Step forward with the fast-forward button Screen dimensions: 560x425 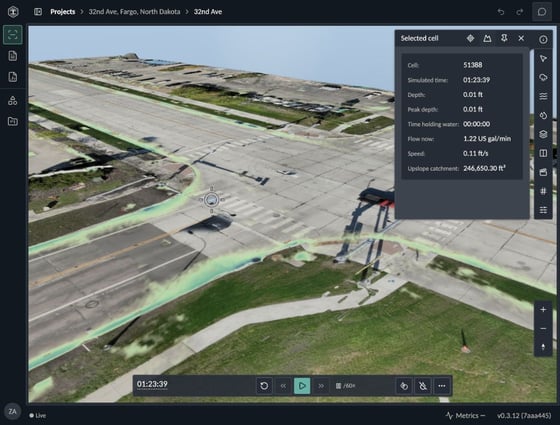coord(321,386)
